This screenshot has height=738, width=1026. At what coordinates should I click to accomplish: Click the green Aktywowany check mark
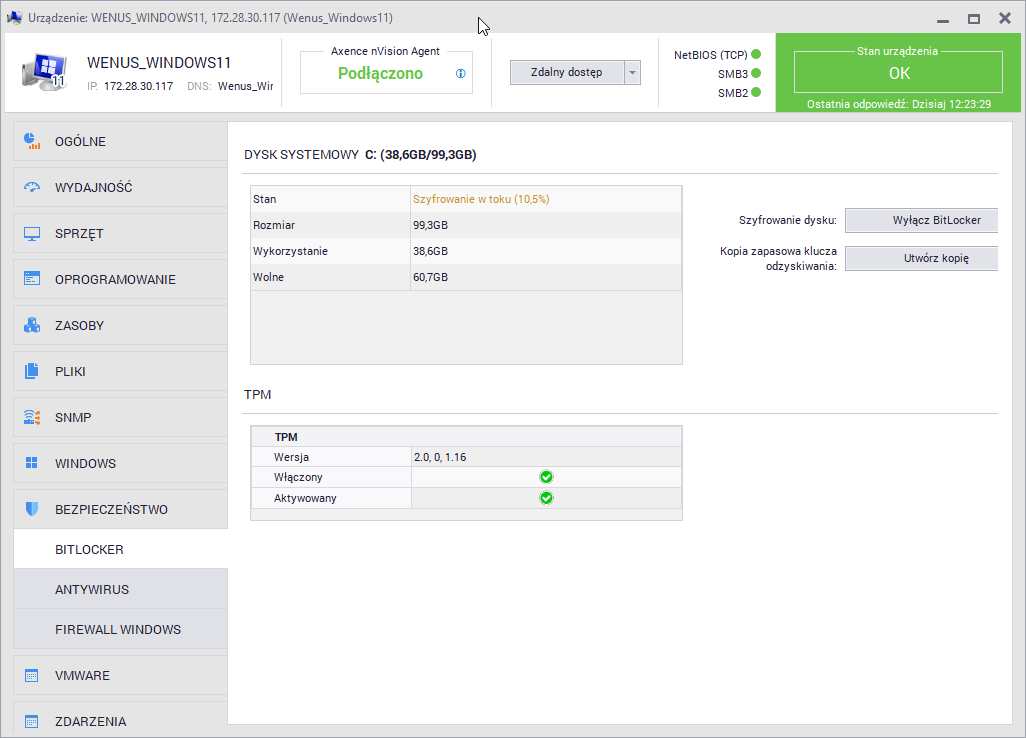pyautogui.click(x=546, y=498)
